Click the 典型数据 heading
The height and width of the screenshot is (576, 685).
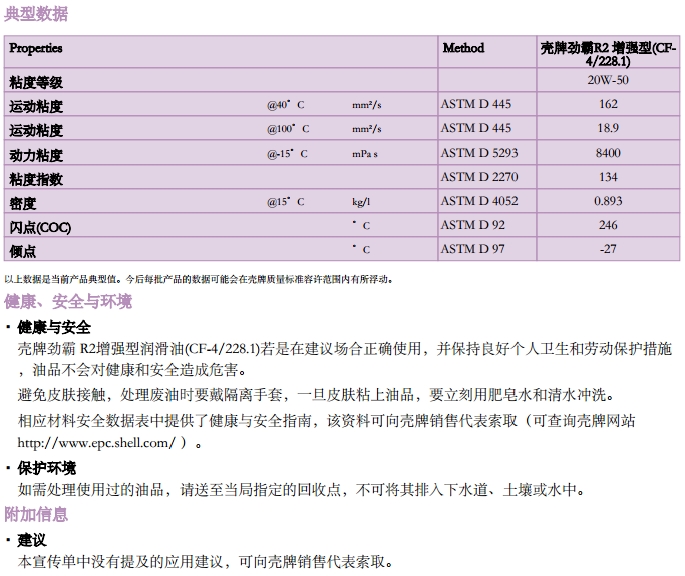(36, 14)
